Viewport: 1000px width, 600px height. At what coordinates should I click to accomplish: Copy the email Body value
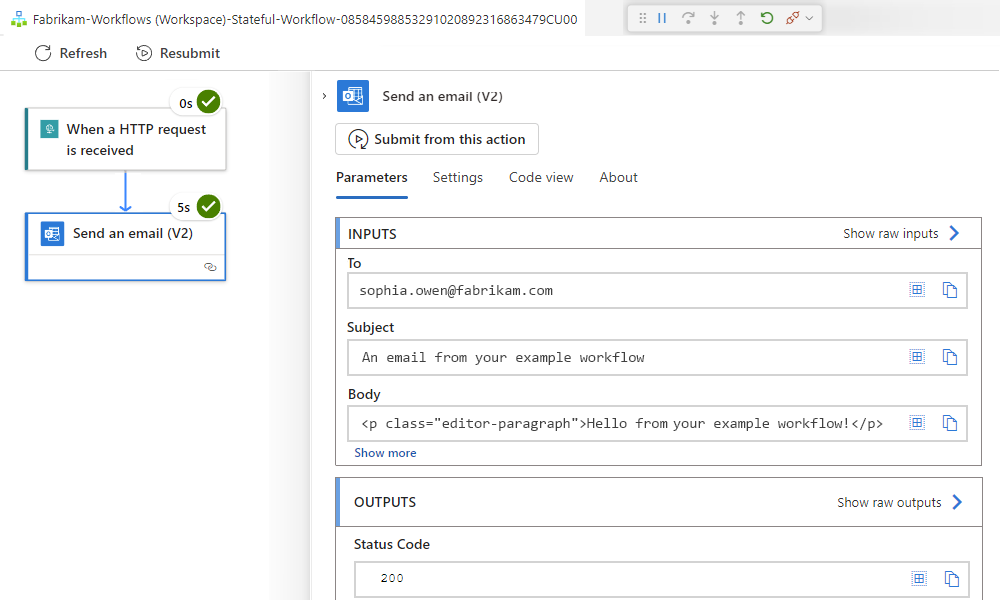(950, 422)
